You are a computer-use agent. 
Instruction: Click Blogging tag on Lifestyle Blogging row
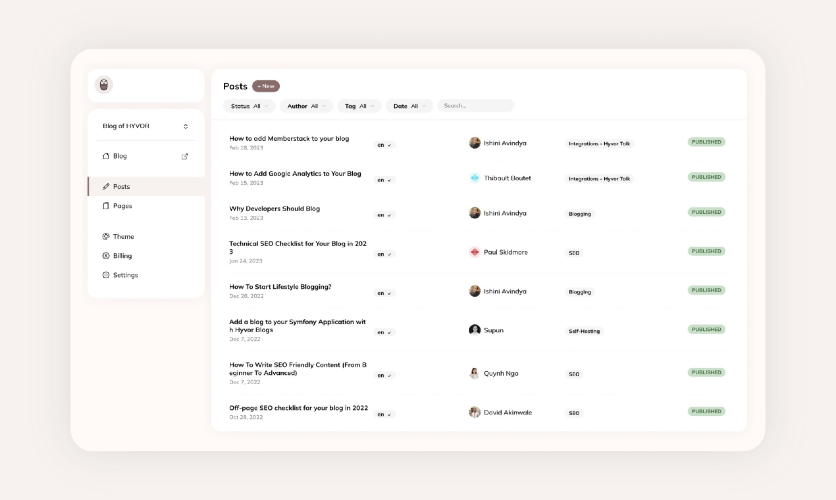point(580,292)
